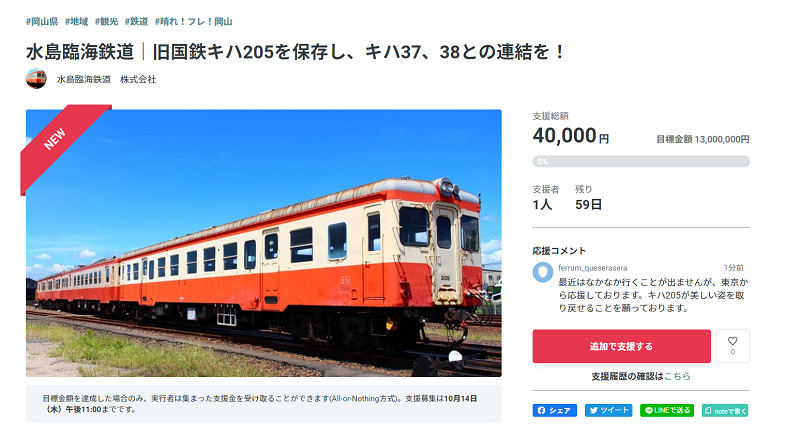Open the キハ205 train main image
Image resolution: width=800 pixels, height=439 pixels.
pyautogui.click(x=264, y=243)
